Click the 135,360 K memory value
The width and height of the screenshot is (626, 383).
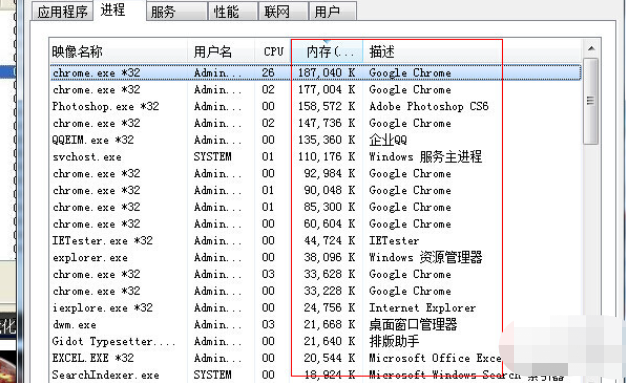[327, 140]
